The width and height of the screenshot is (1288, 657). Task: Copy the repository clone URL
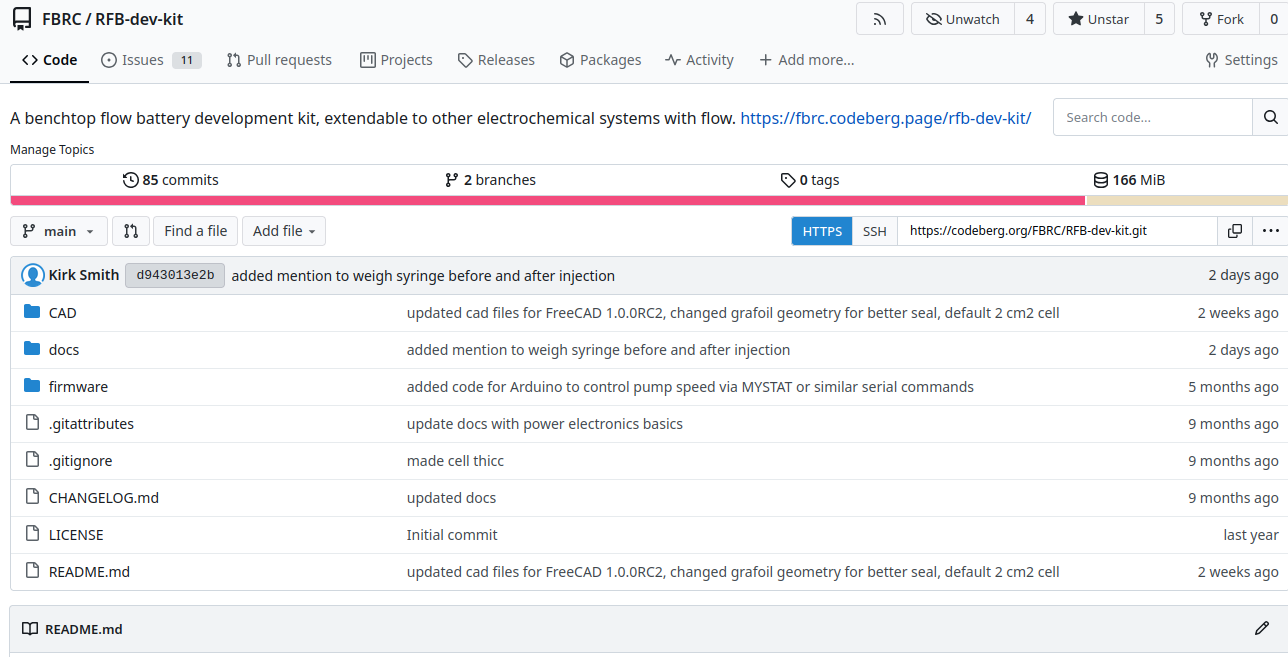click(x=1235, y=231)
